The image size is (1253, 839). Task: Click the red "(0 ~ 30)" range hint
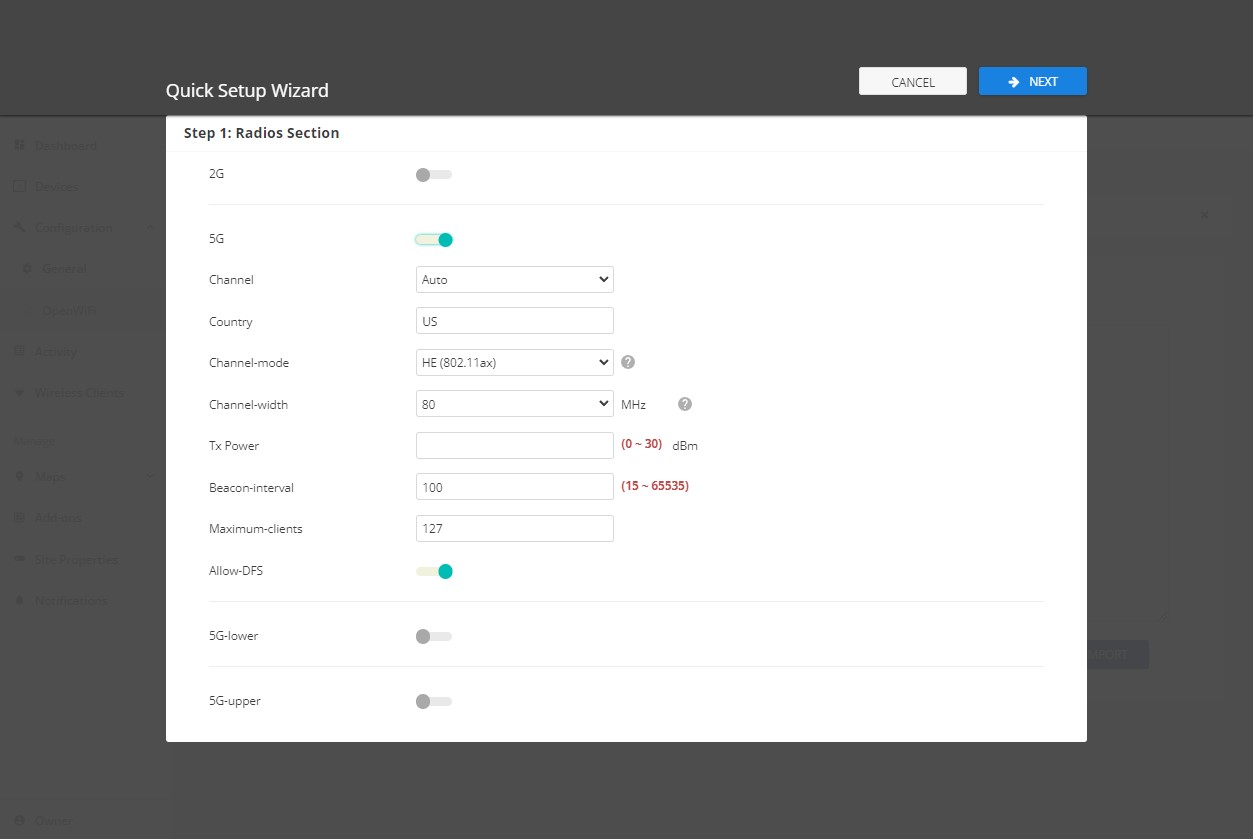[x=641, y=444]
